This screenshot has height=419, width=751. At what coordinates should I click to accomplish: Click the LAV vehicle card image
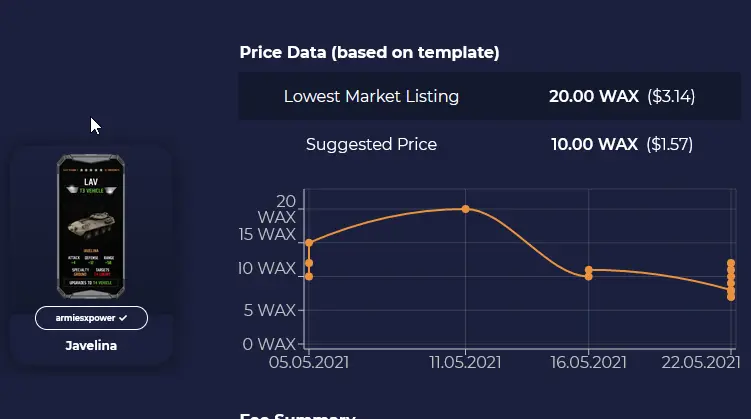[x=91, y=226]
